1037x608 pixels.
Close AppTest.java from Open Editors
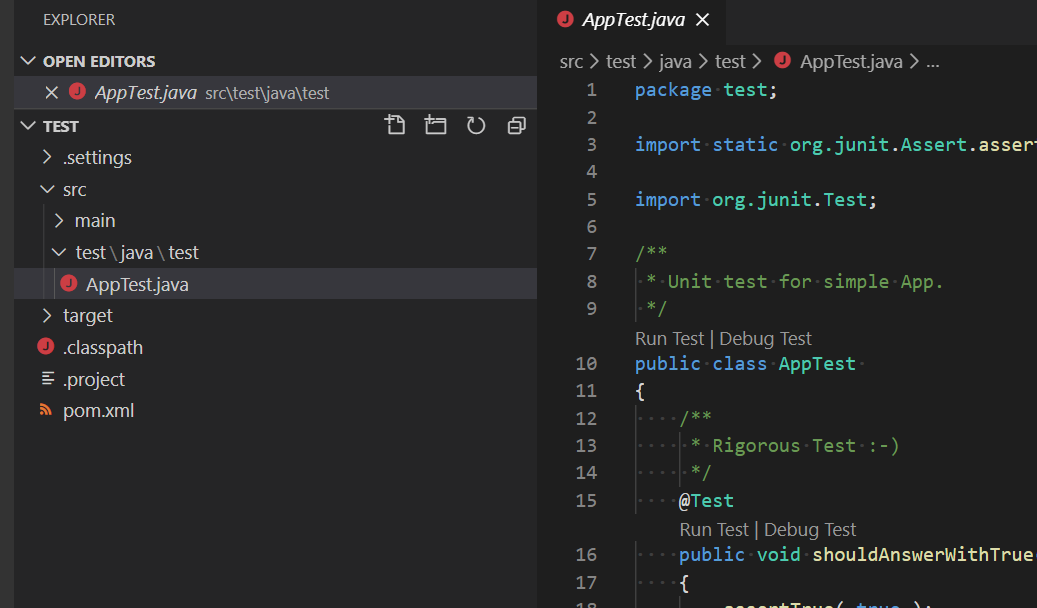tap(50, 91)
